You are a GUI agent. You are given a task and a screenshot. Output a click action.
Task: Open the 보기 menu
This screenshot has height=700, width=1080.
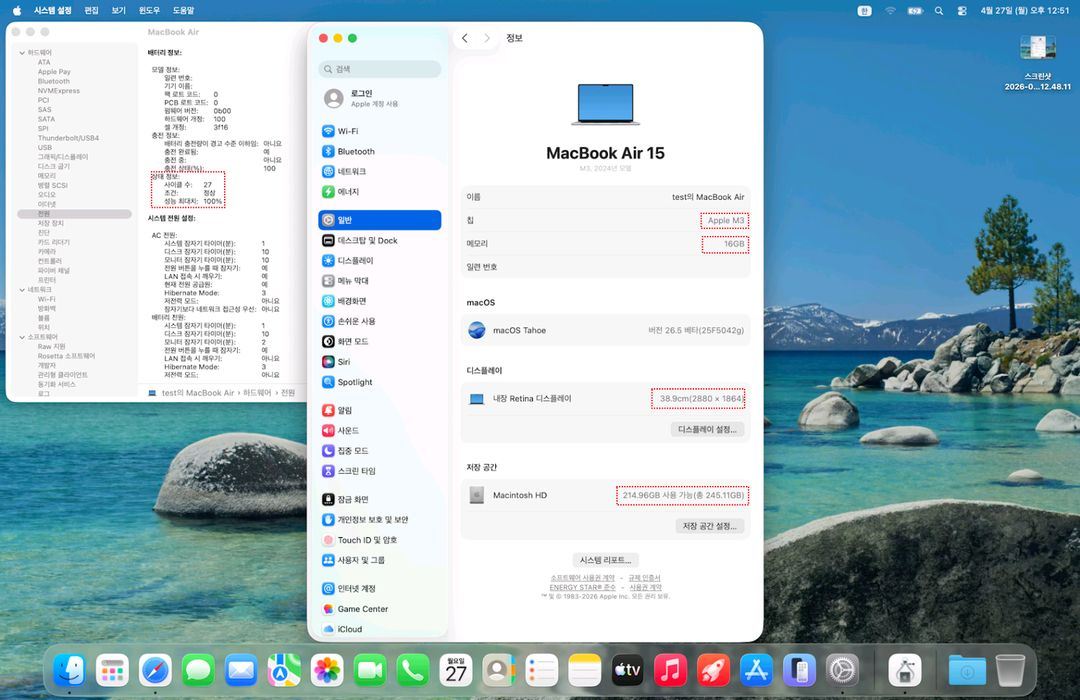coord(118,10)
